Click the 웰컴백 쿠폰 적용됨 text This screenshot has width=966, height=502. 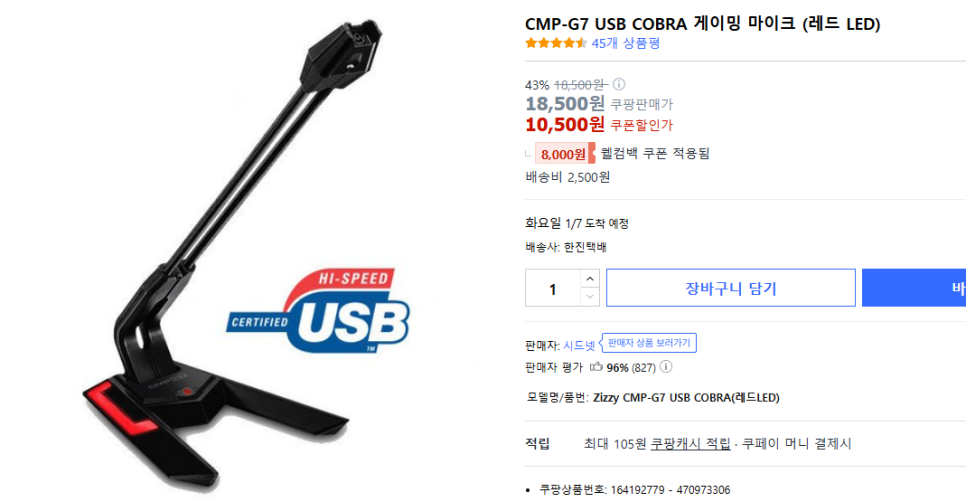[656, 153]
